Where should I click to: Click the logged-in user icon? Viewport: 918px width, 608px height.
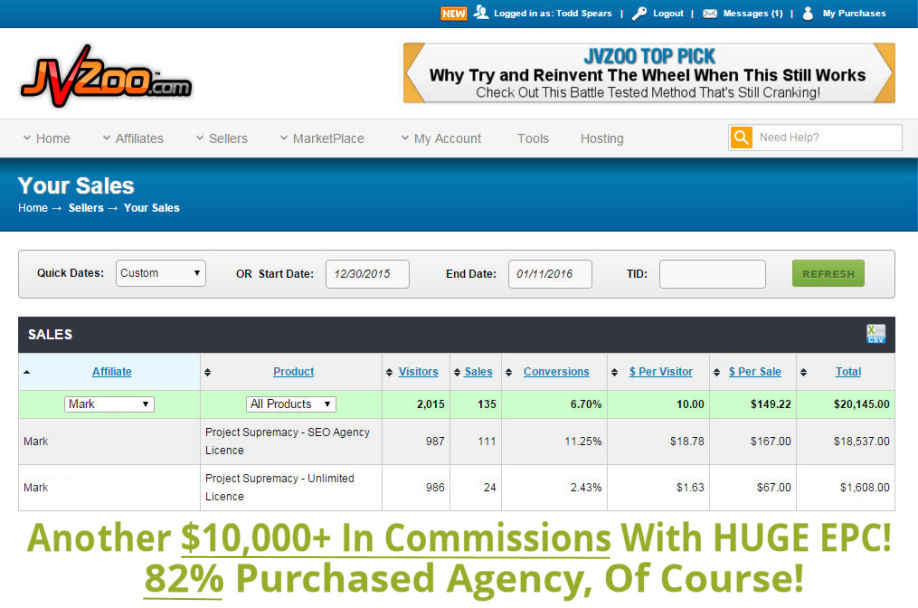click(x=481, y=12)
